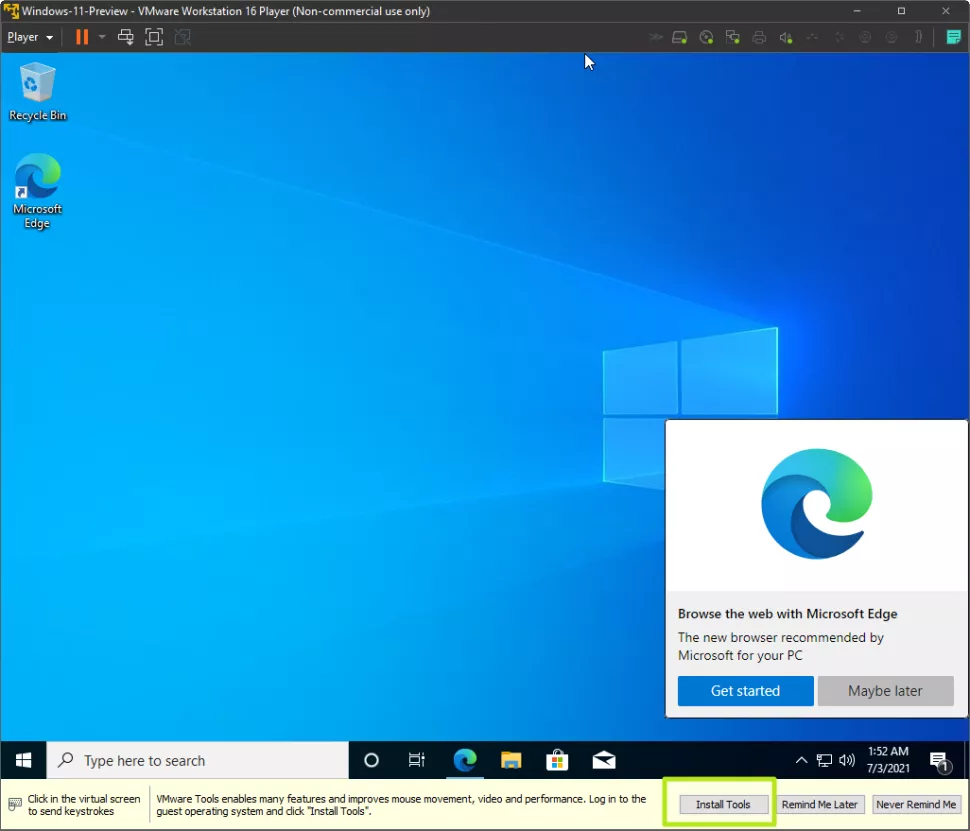Viewport: 970px width, 831px height.
Task: Open the Player menu
Action: pyautogui.click(x=30, y=37)
